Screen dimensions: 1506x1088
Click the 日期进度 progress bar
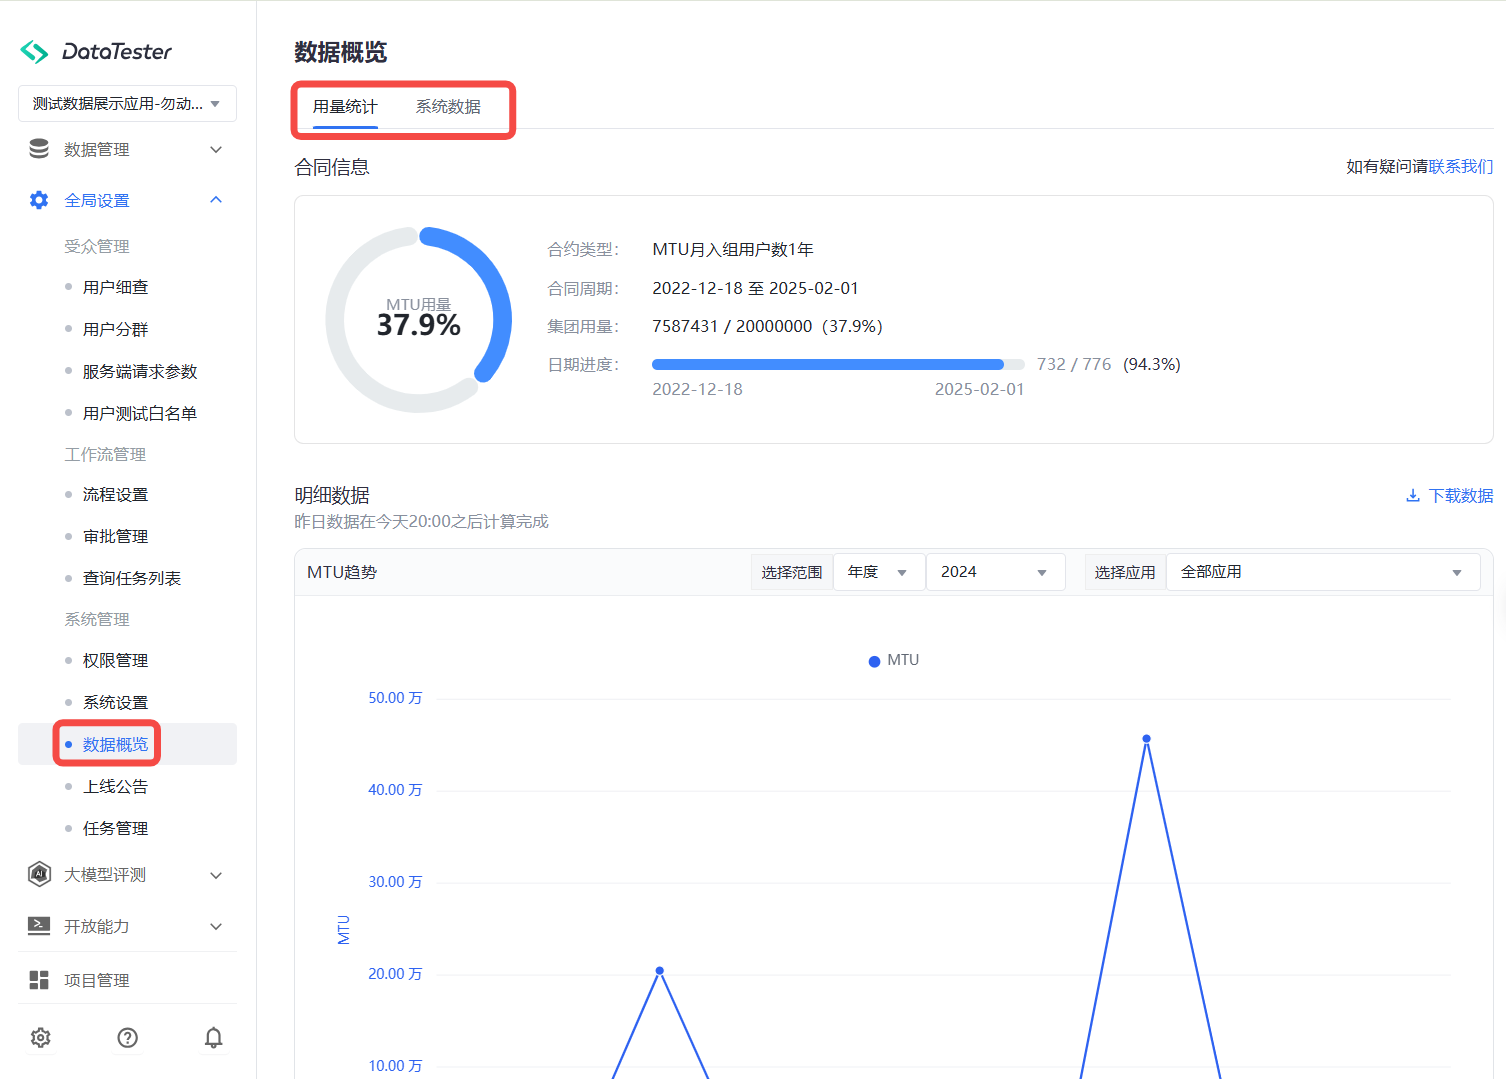click(x=838, y=364)
